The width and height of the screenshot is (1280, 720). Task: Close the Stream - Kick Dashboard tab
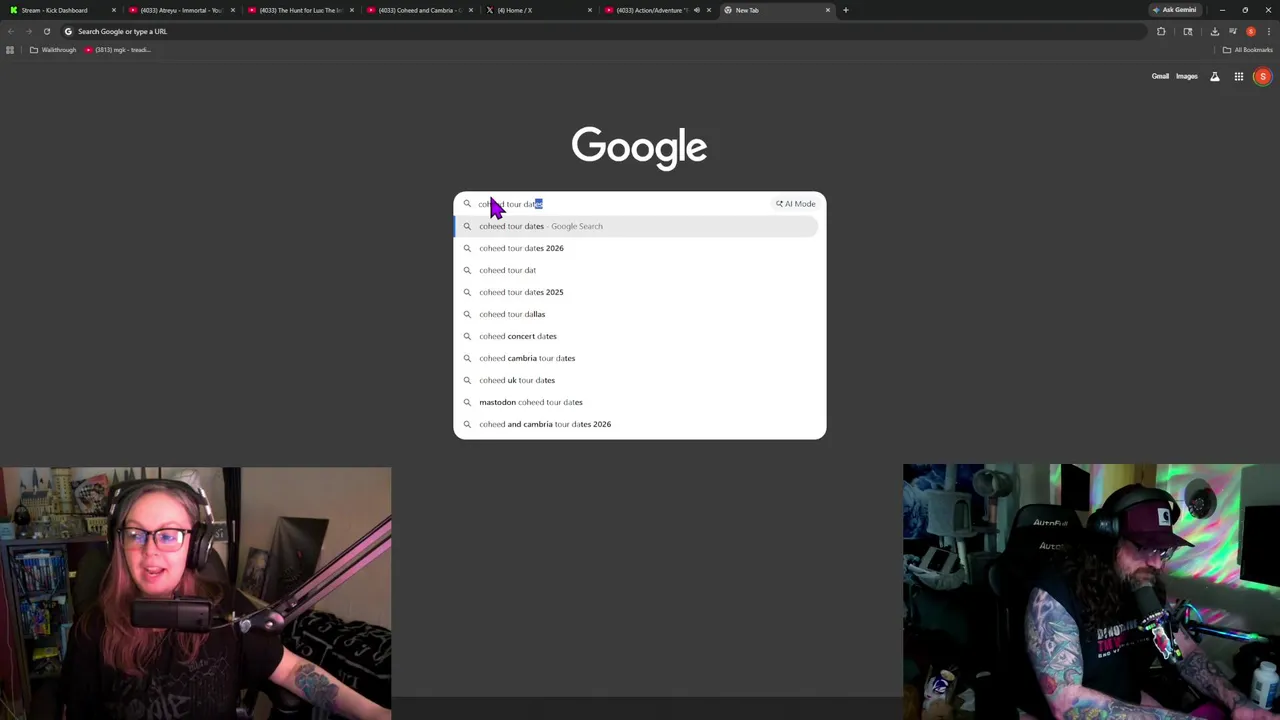(x=114, y=10)
